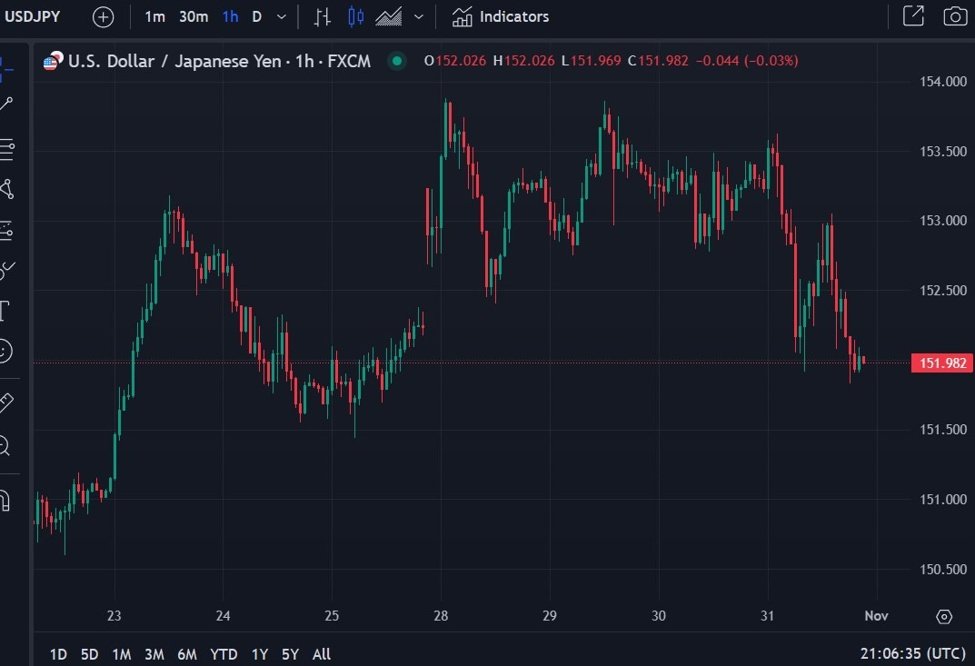Take a chart snapshot with camera icon
The height and width of the screenshot is (666, 975).
(x=954, y=16)
